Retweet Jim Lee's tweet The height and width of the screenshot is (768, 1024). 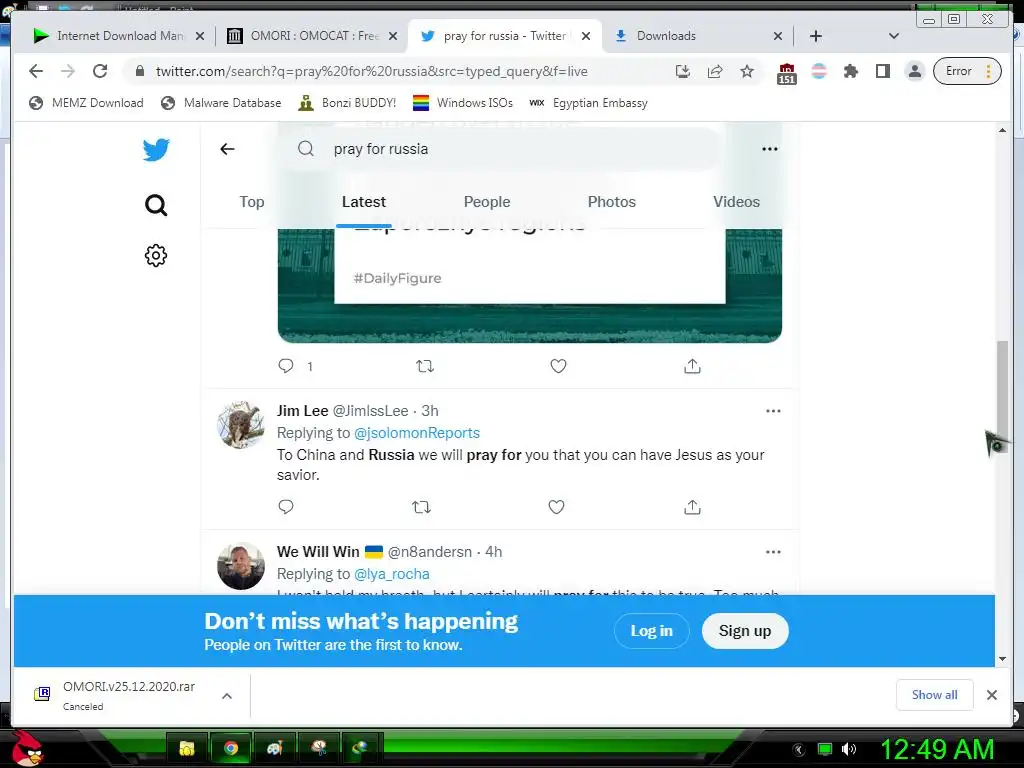tap(421, 507)
